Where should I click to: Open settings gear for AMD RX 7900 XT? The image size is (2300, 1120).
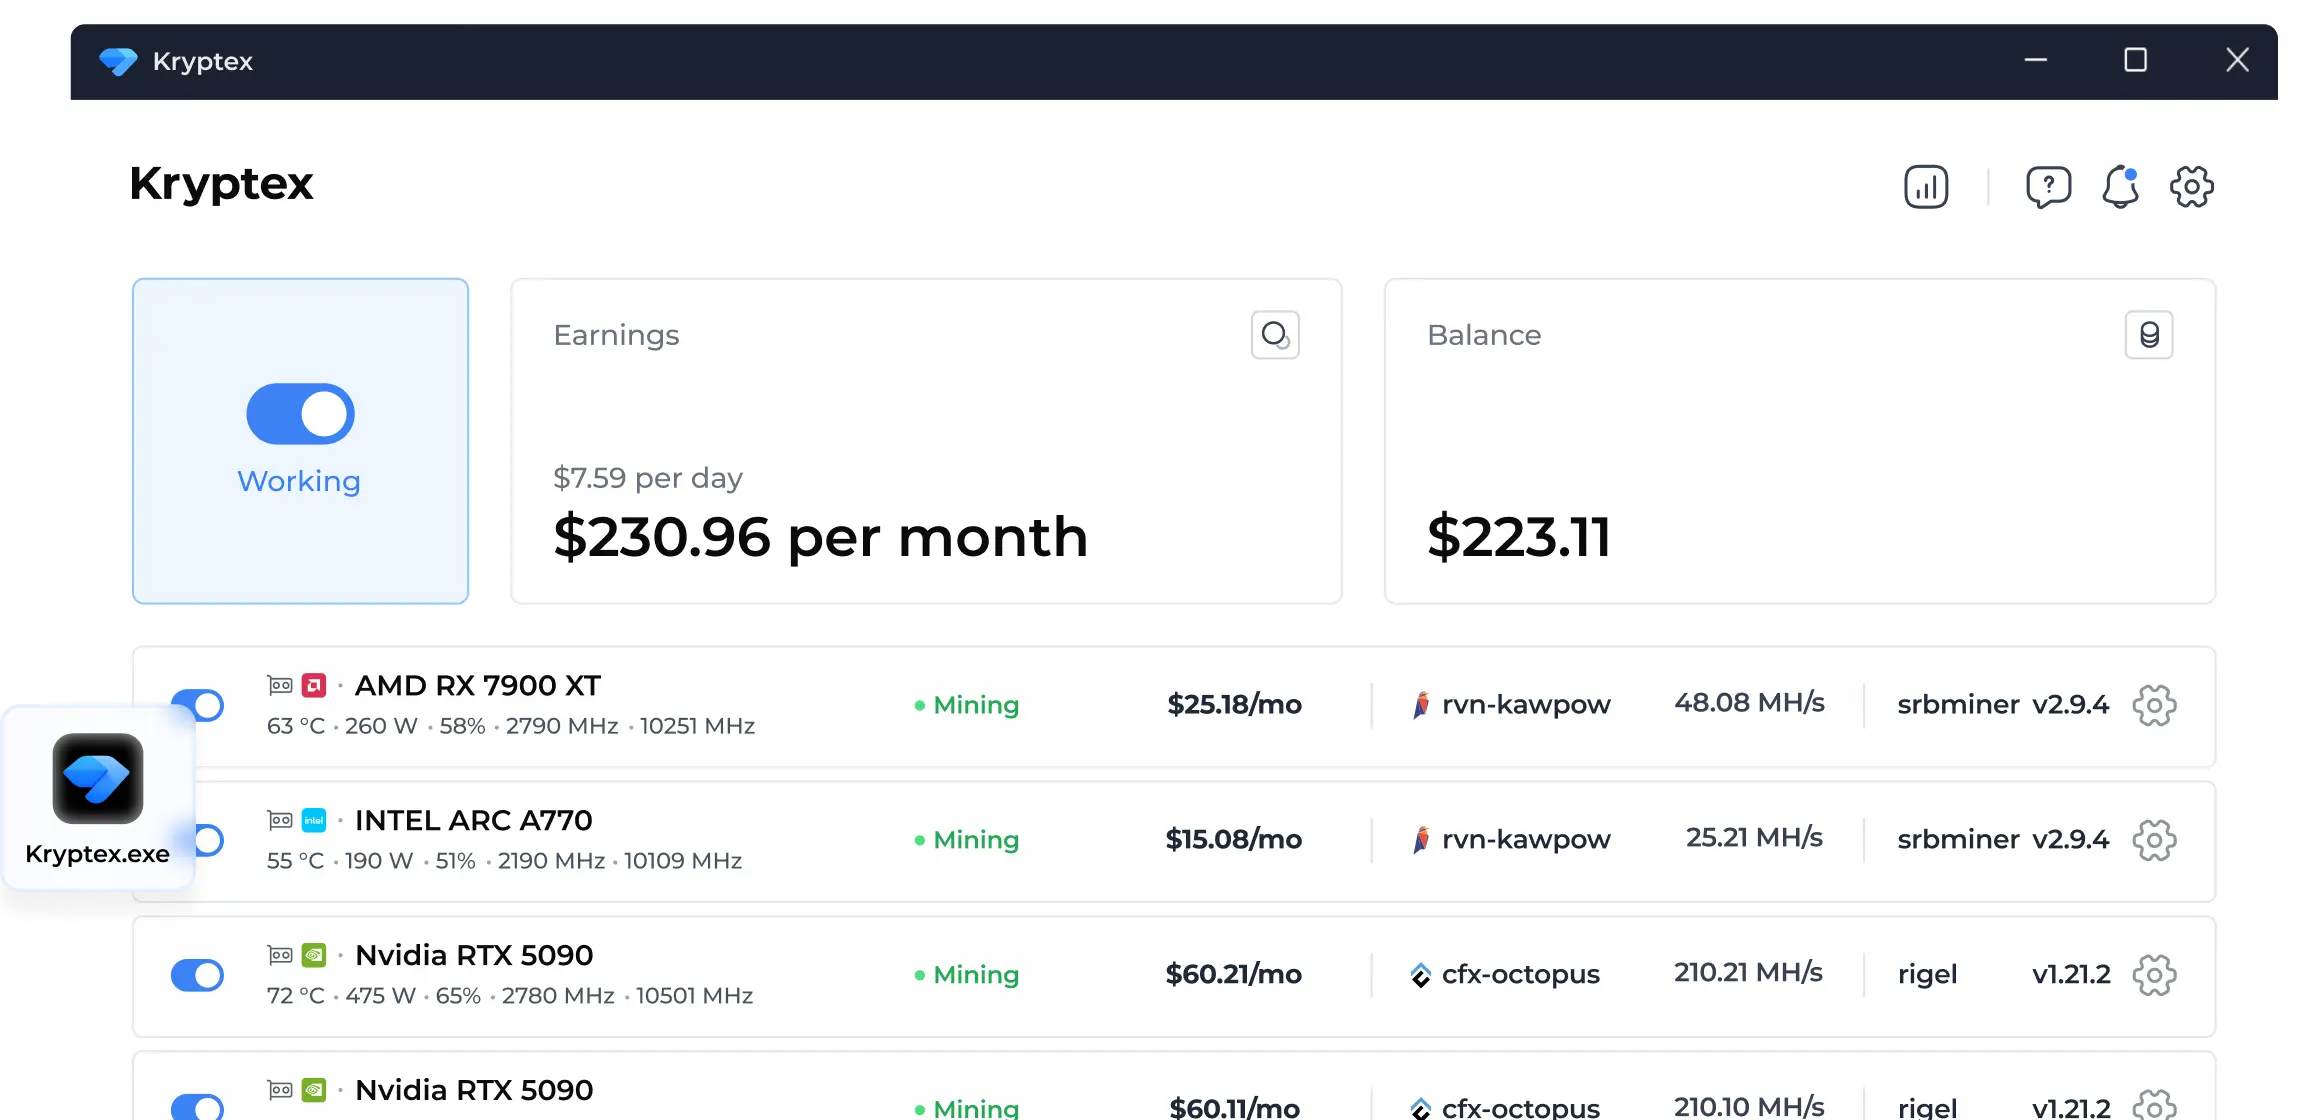click(x=2154, y=705)
